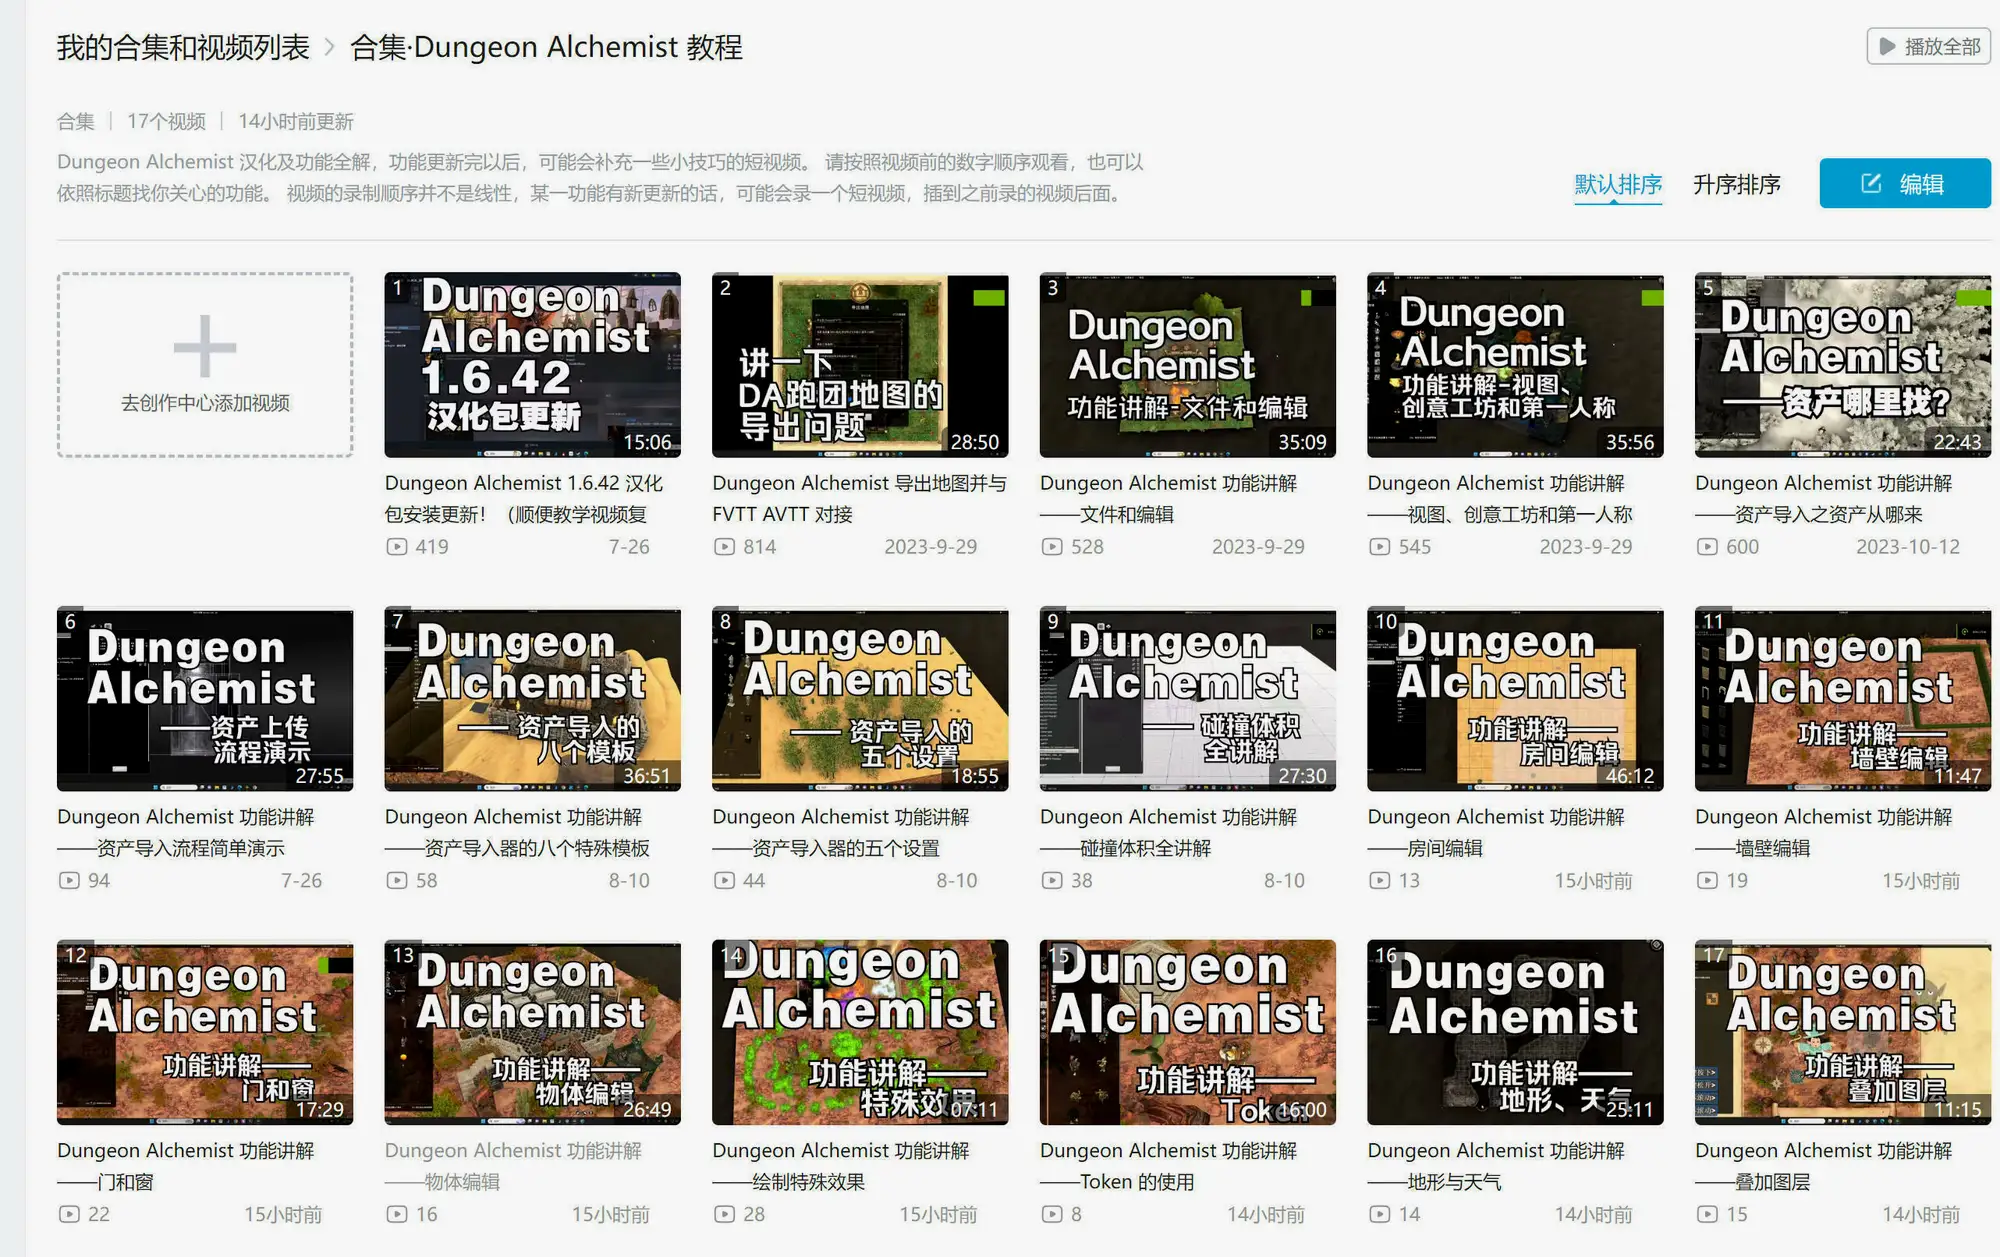The image size is (2000, 1257).
Task: Open video 10 thumbnail 房间编辑
Action: tap(1515, 699)
